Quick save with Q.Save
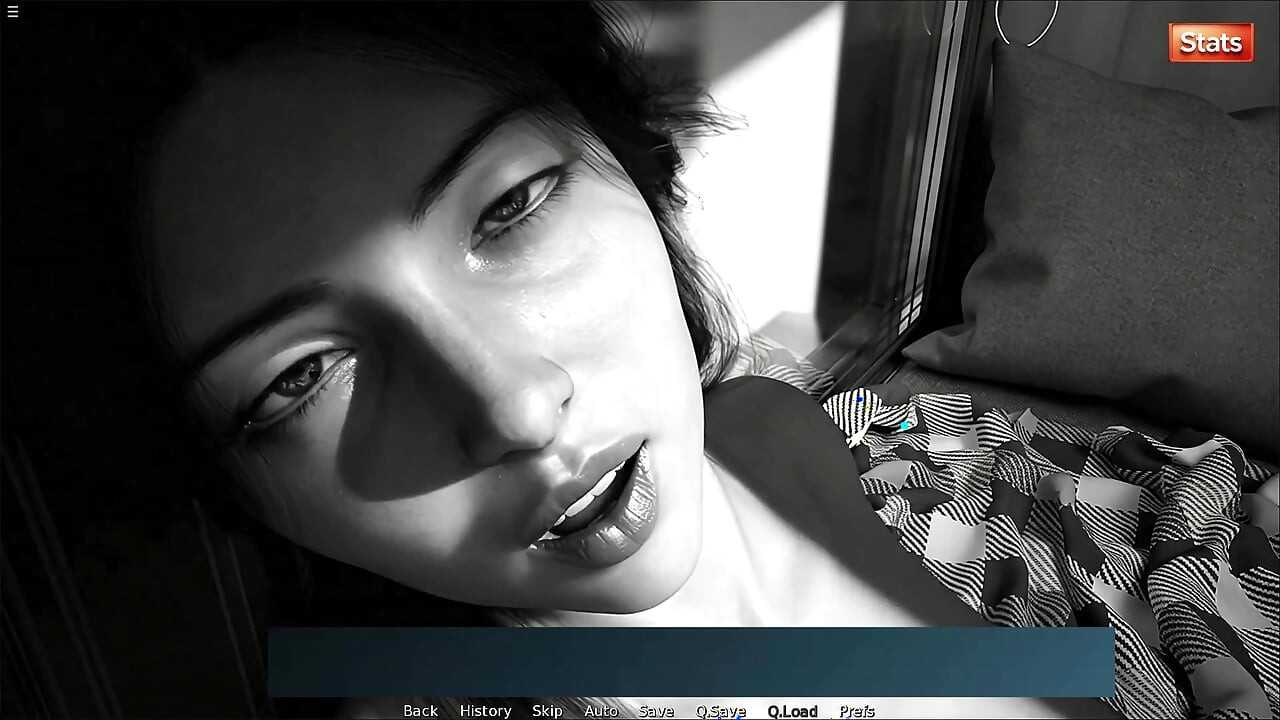Viewport: 1280px width, 720px height. pos(721,711)
